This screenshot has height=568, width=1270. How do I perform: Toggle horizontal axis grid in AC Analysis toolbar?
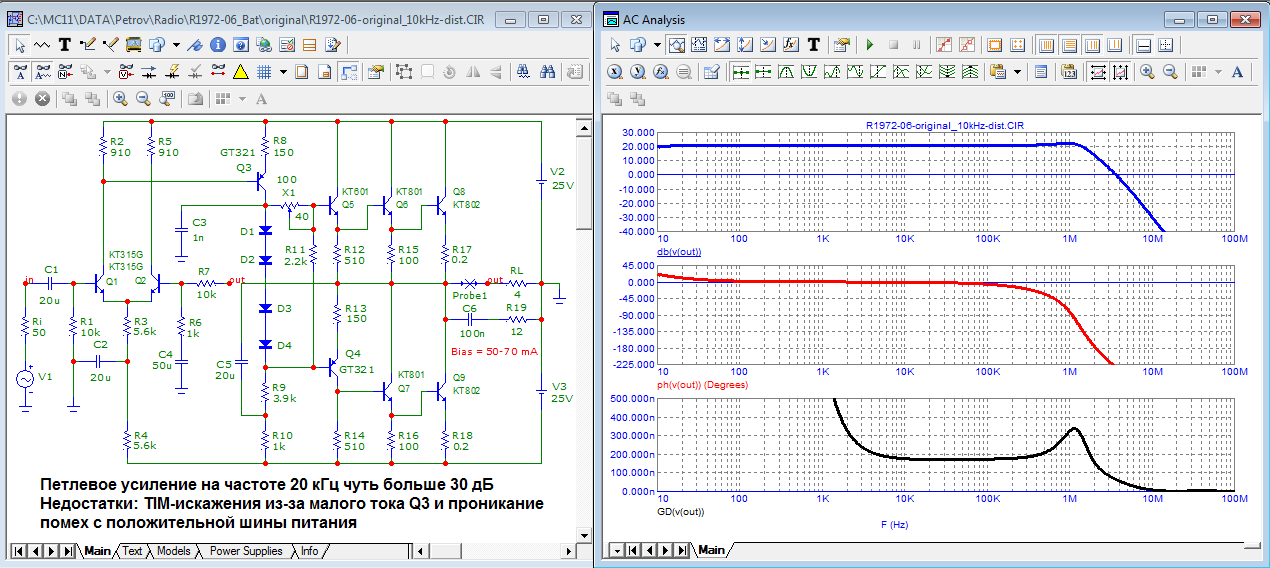(1045, 45)
